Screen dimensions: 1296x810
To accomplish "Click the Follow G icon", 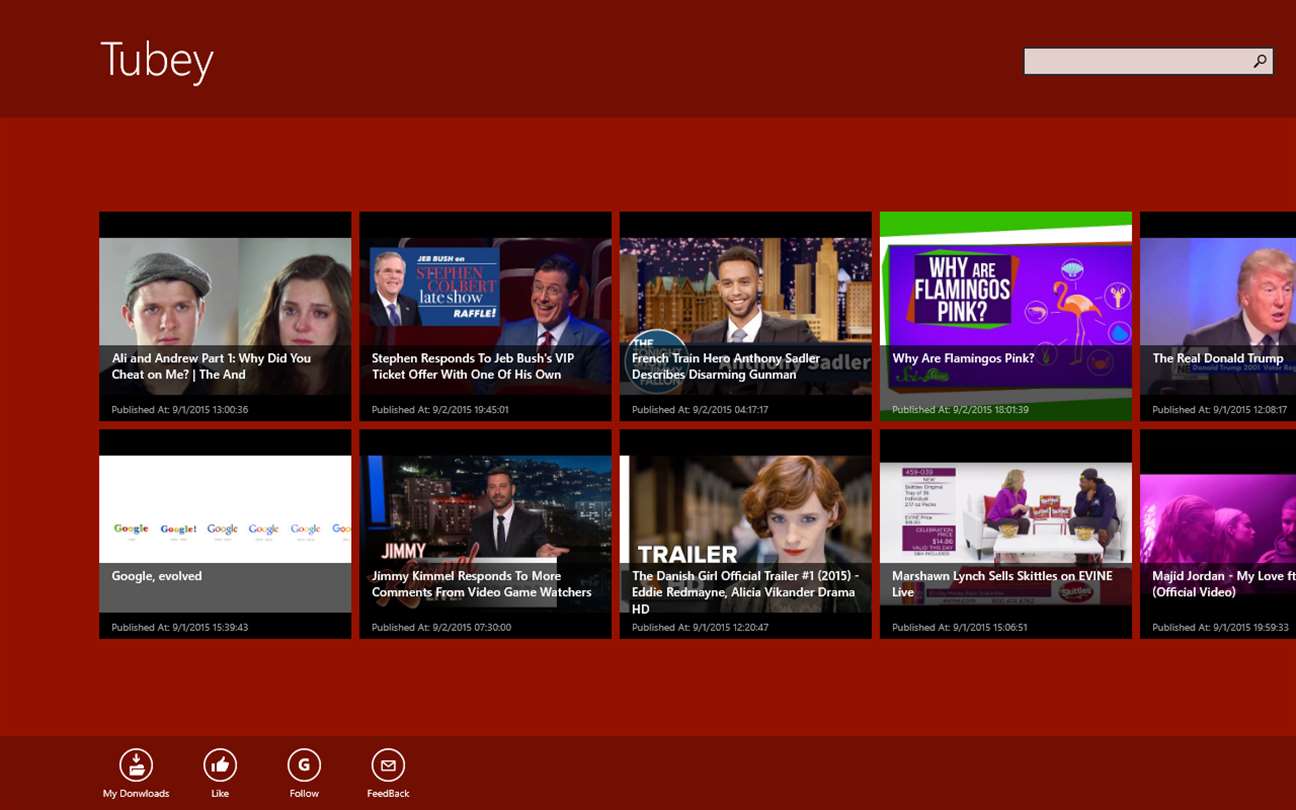I will pos(304,765).
